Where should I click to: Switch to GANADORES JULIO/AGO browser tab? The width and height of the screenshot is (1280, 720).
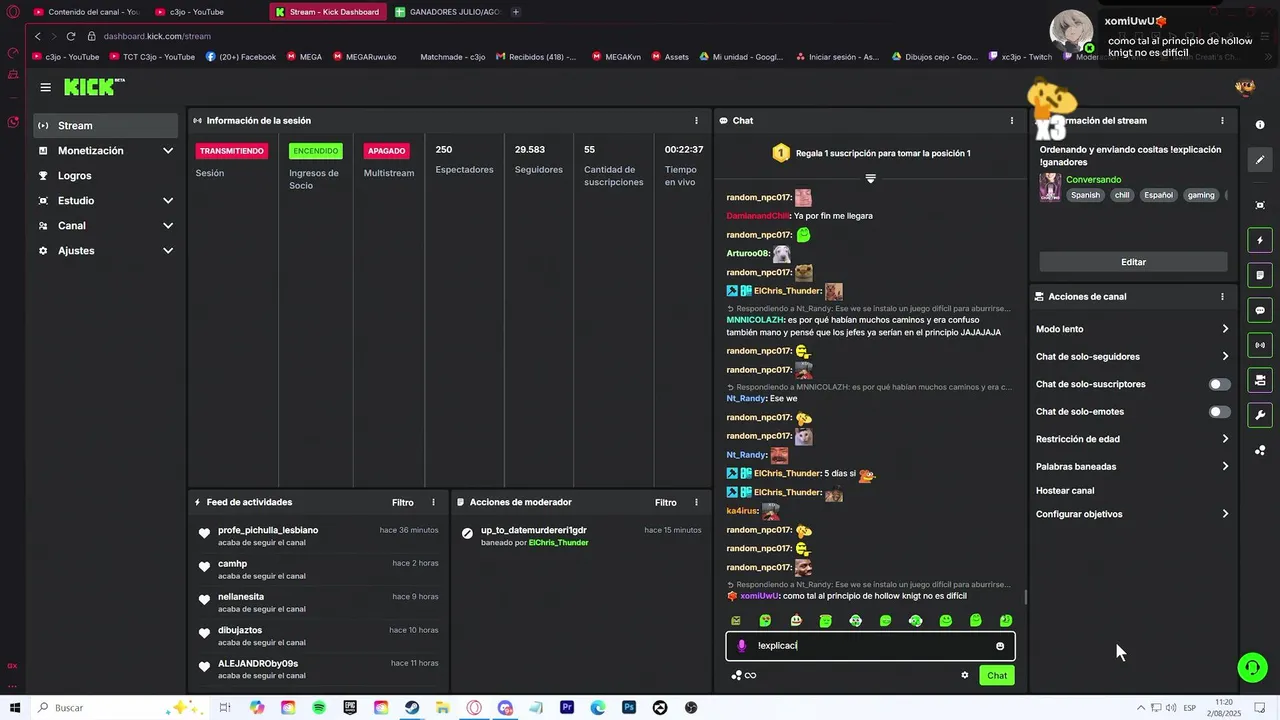tap(449, 12)
